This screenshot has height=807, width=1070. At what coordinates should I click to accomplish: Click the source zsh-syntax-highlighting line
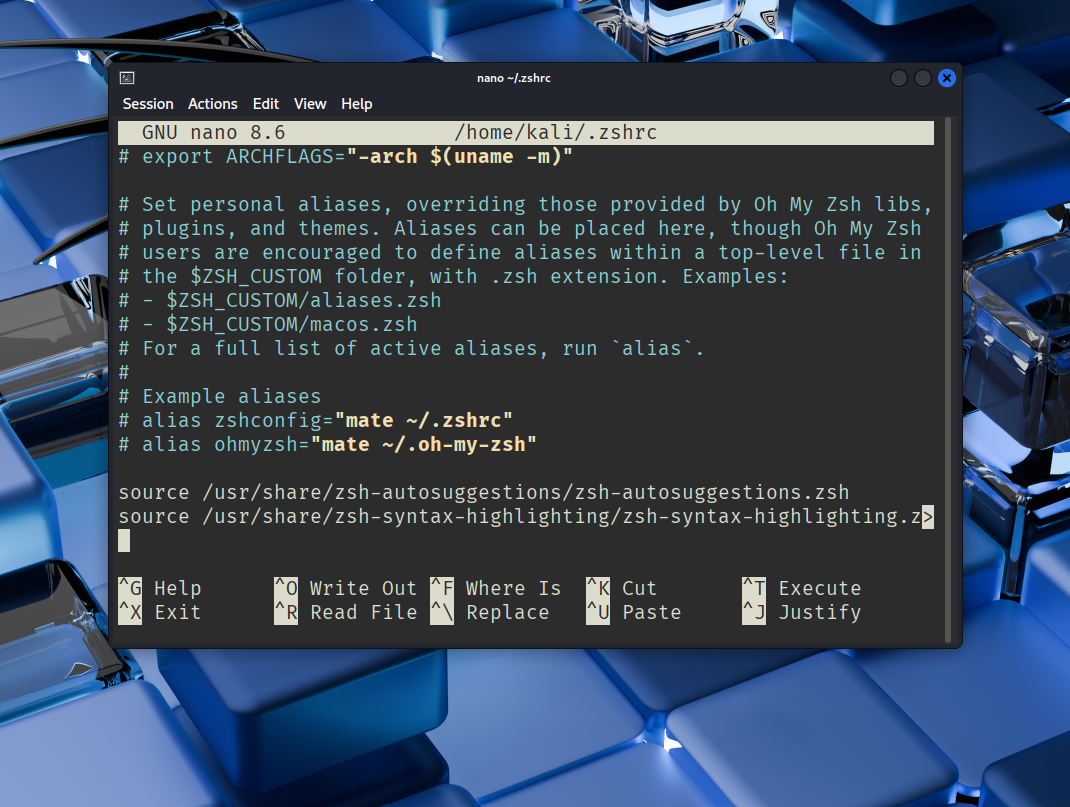pos(520,516)
